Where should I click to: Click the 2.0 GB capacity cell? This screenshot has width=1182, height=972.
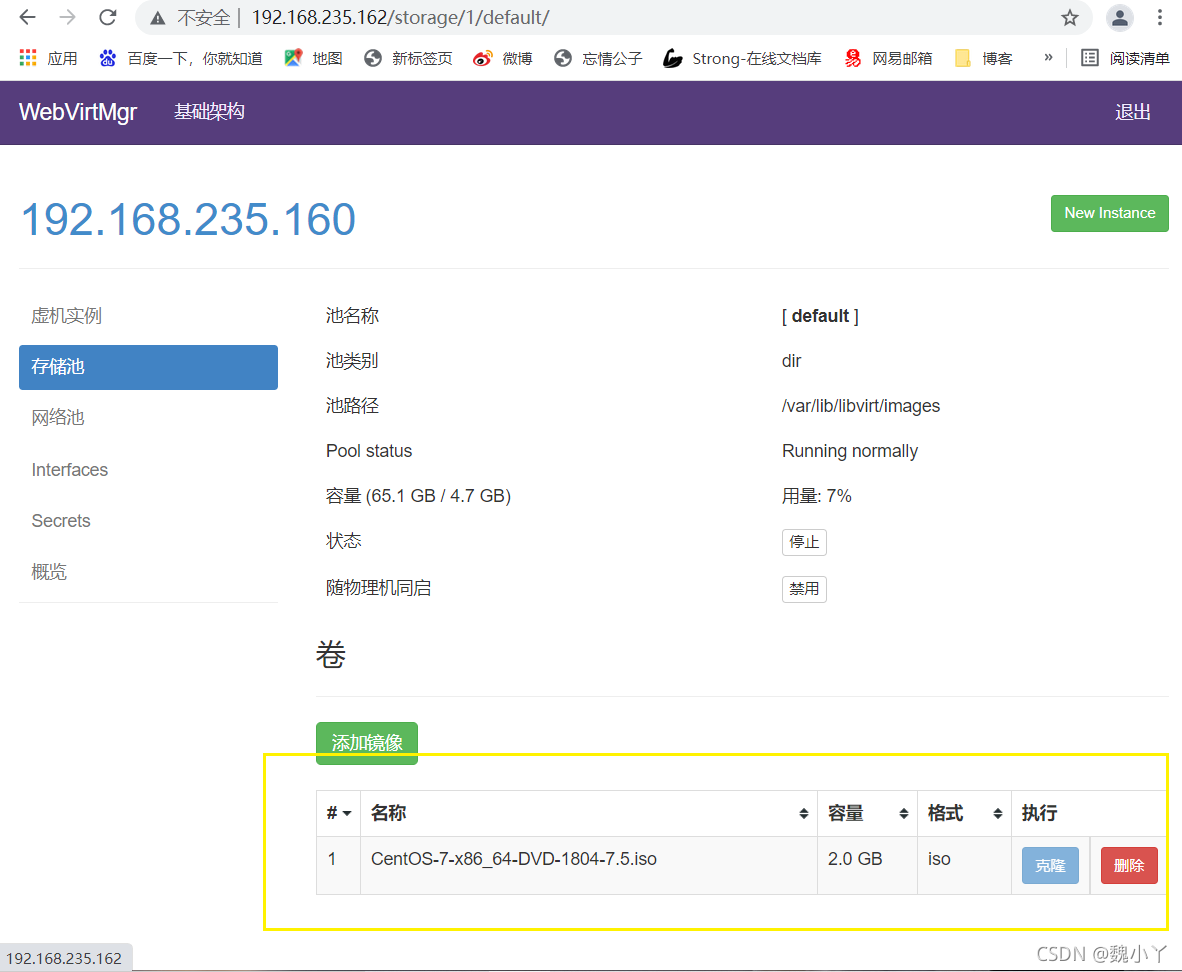(x=868, y=865)
